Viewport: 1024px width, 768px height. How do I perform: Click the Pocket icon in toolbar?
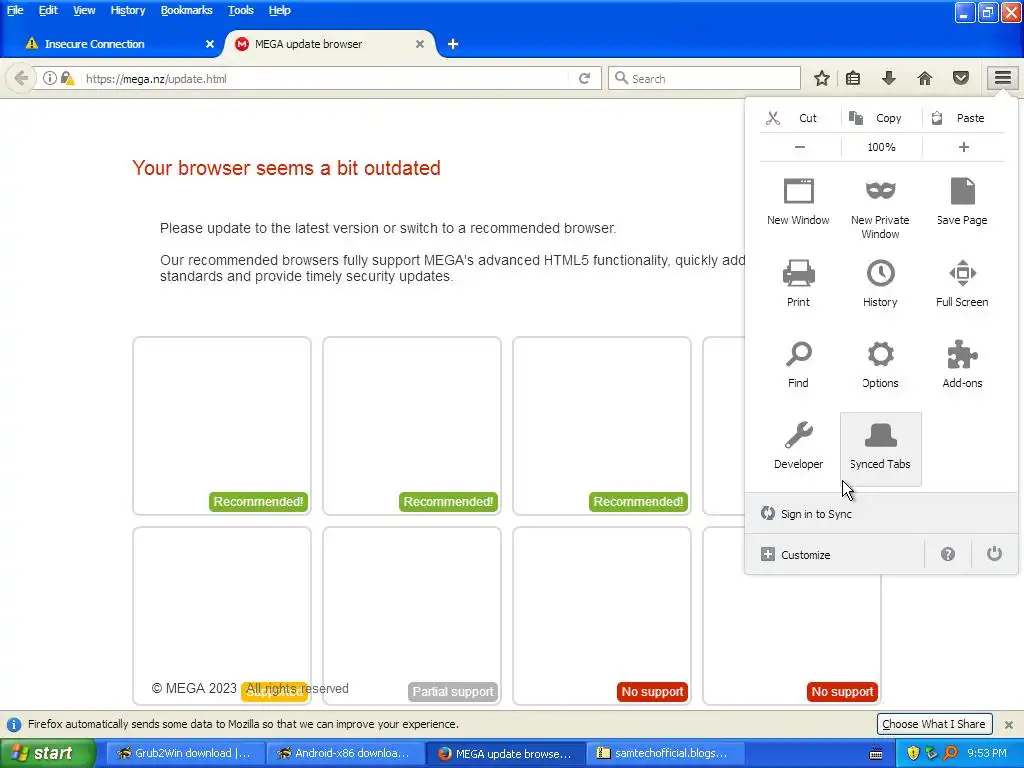click(x=961, y=78)
